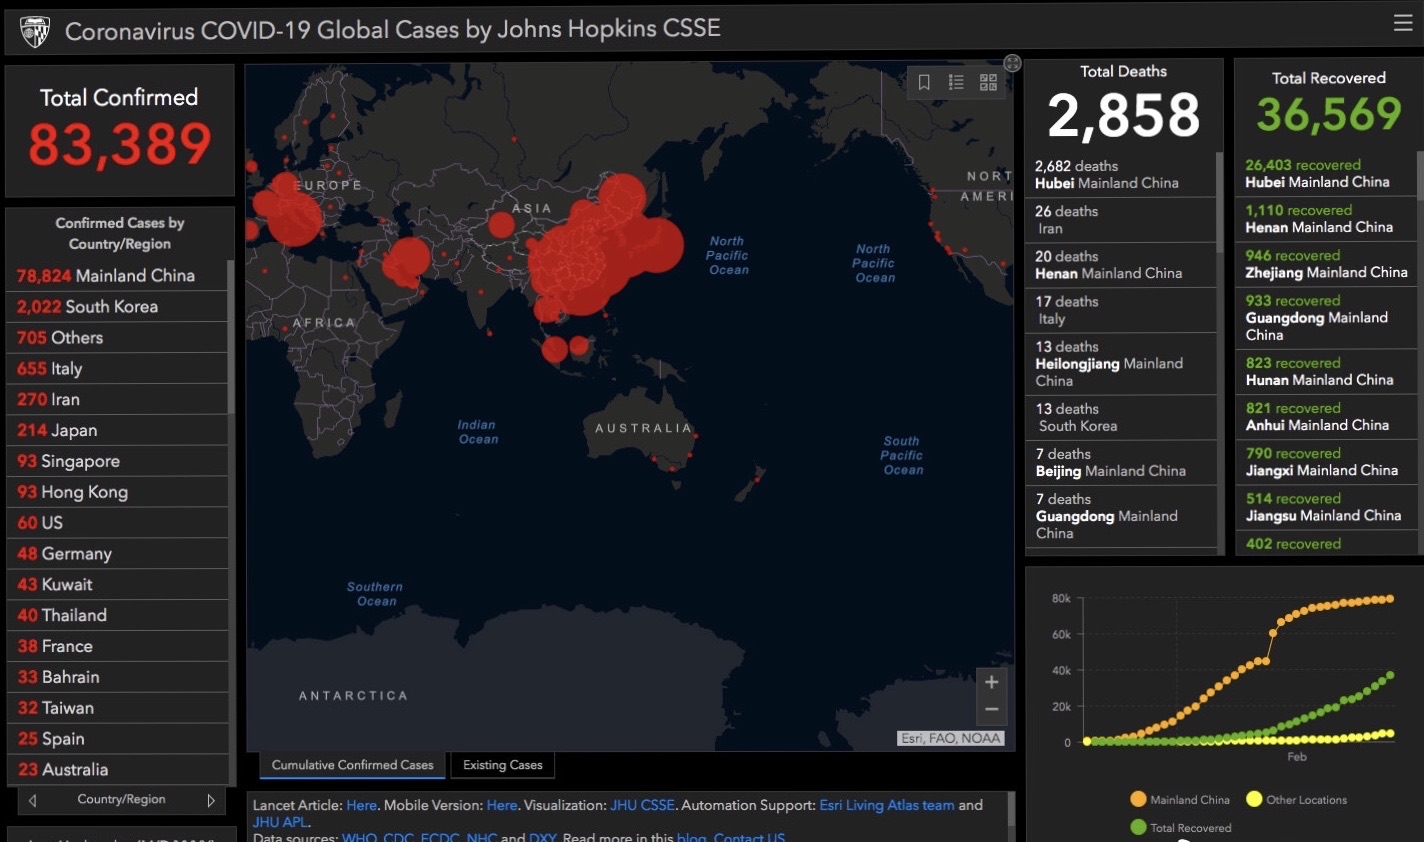Open the Lancet Article 'Here' link
1424x842 pixels.
[x=361, y=805]
